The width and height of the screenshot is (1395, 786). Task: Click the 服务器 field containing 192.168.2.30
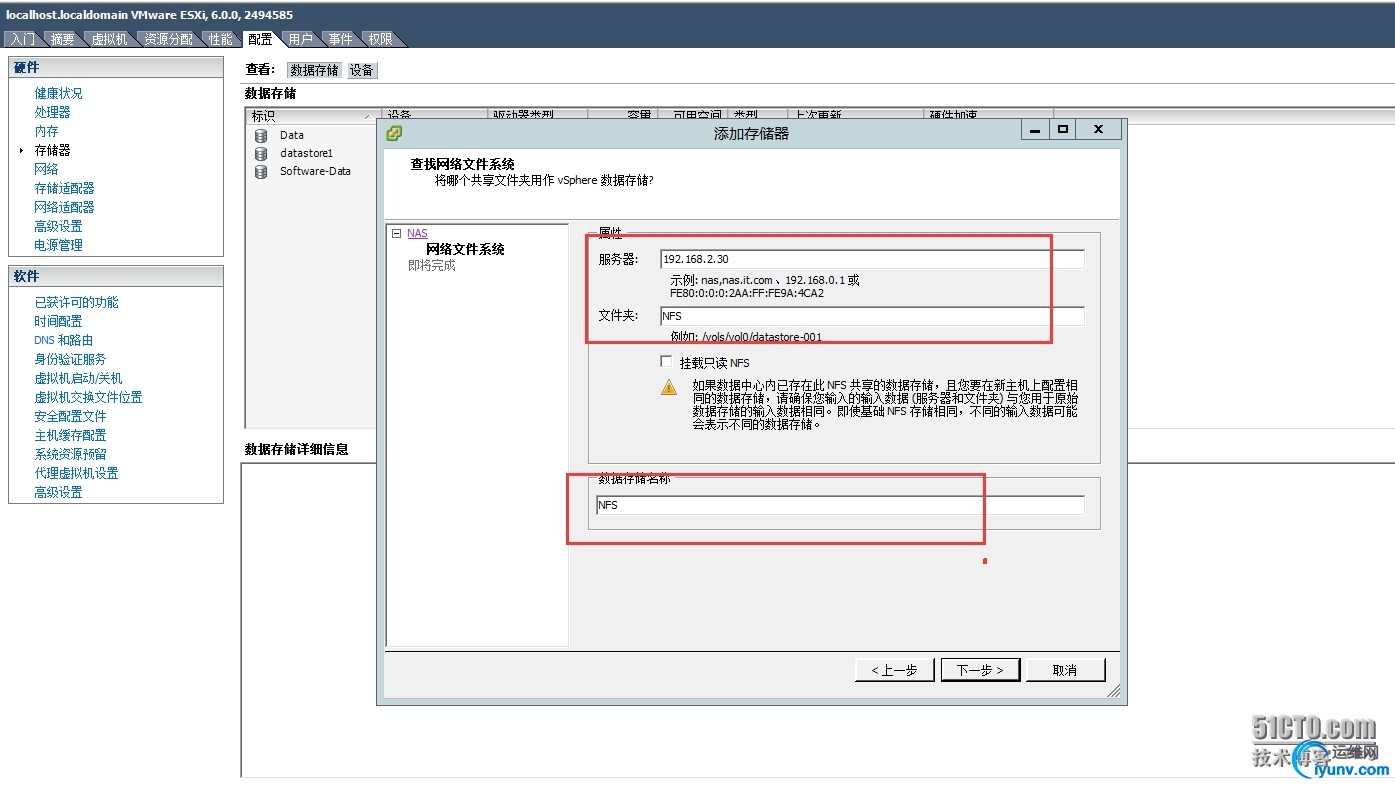(872, 259)
